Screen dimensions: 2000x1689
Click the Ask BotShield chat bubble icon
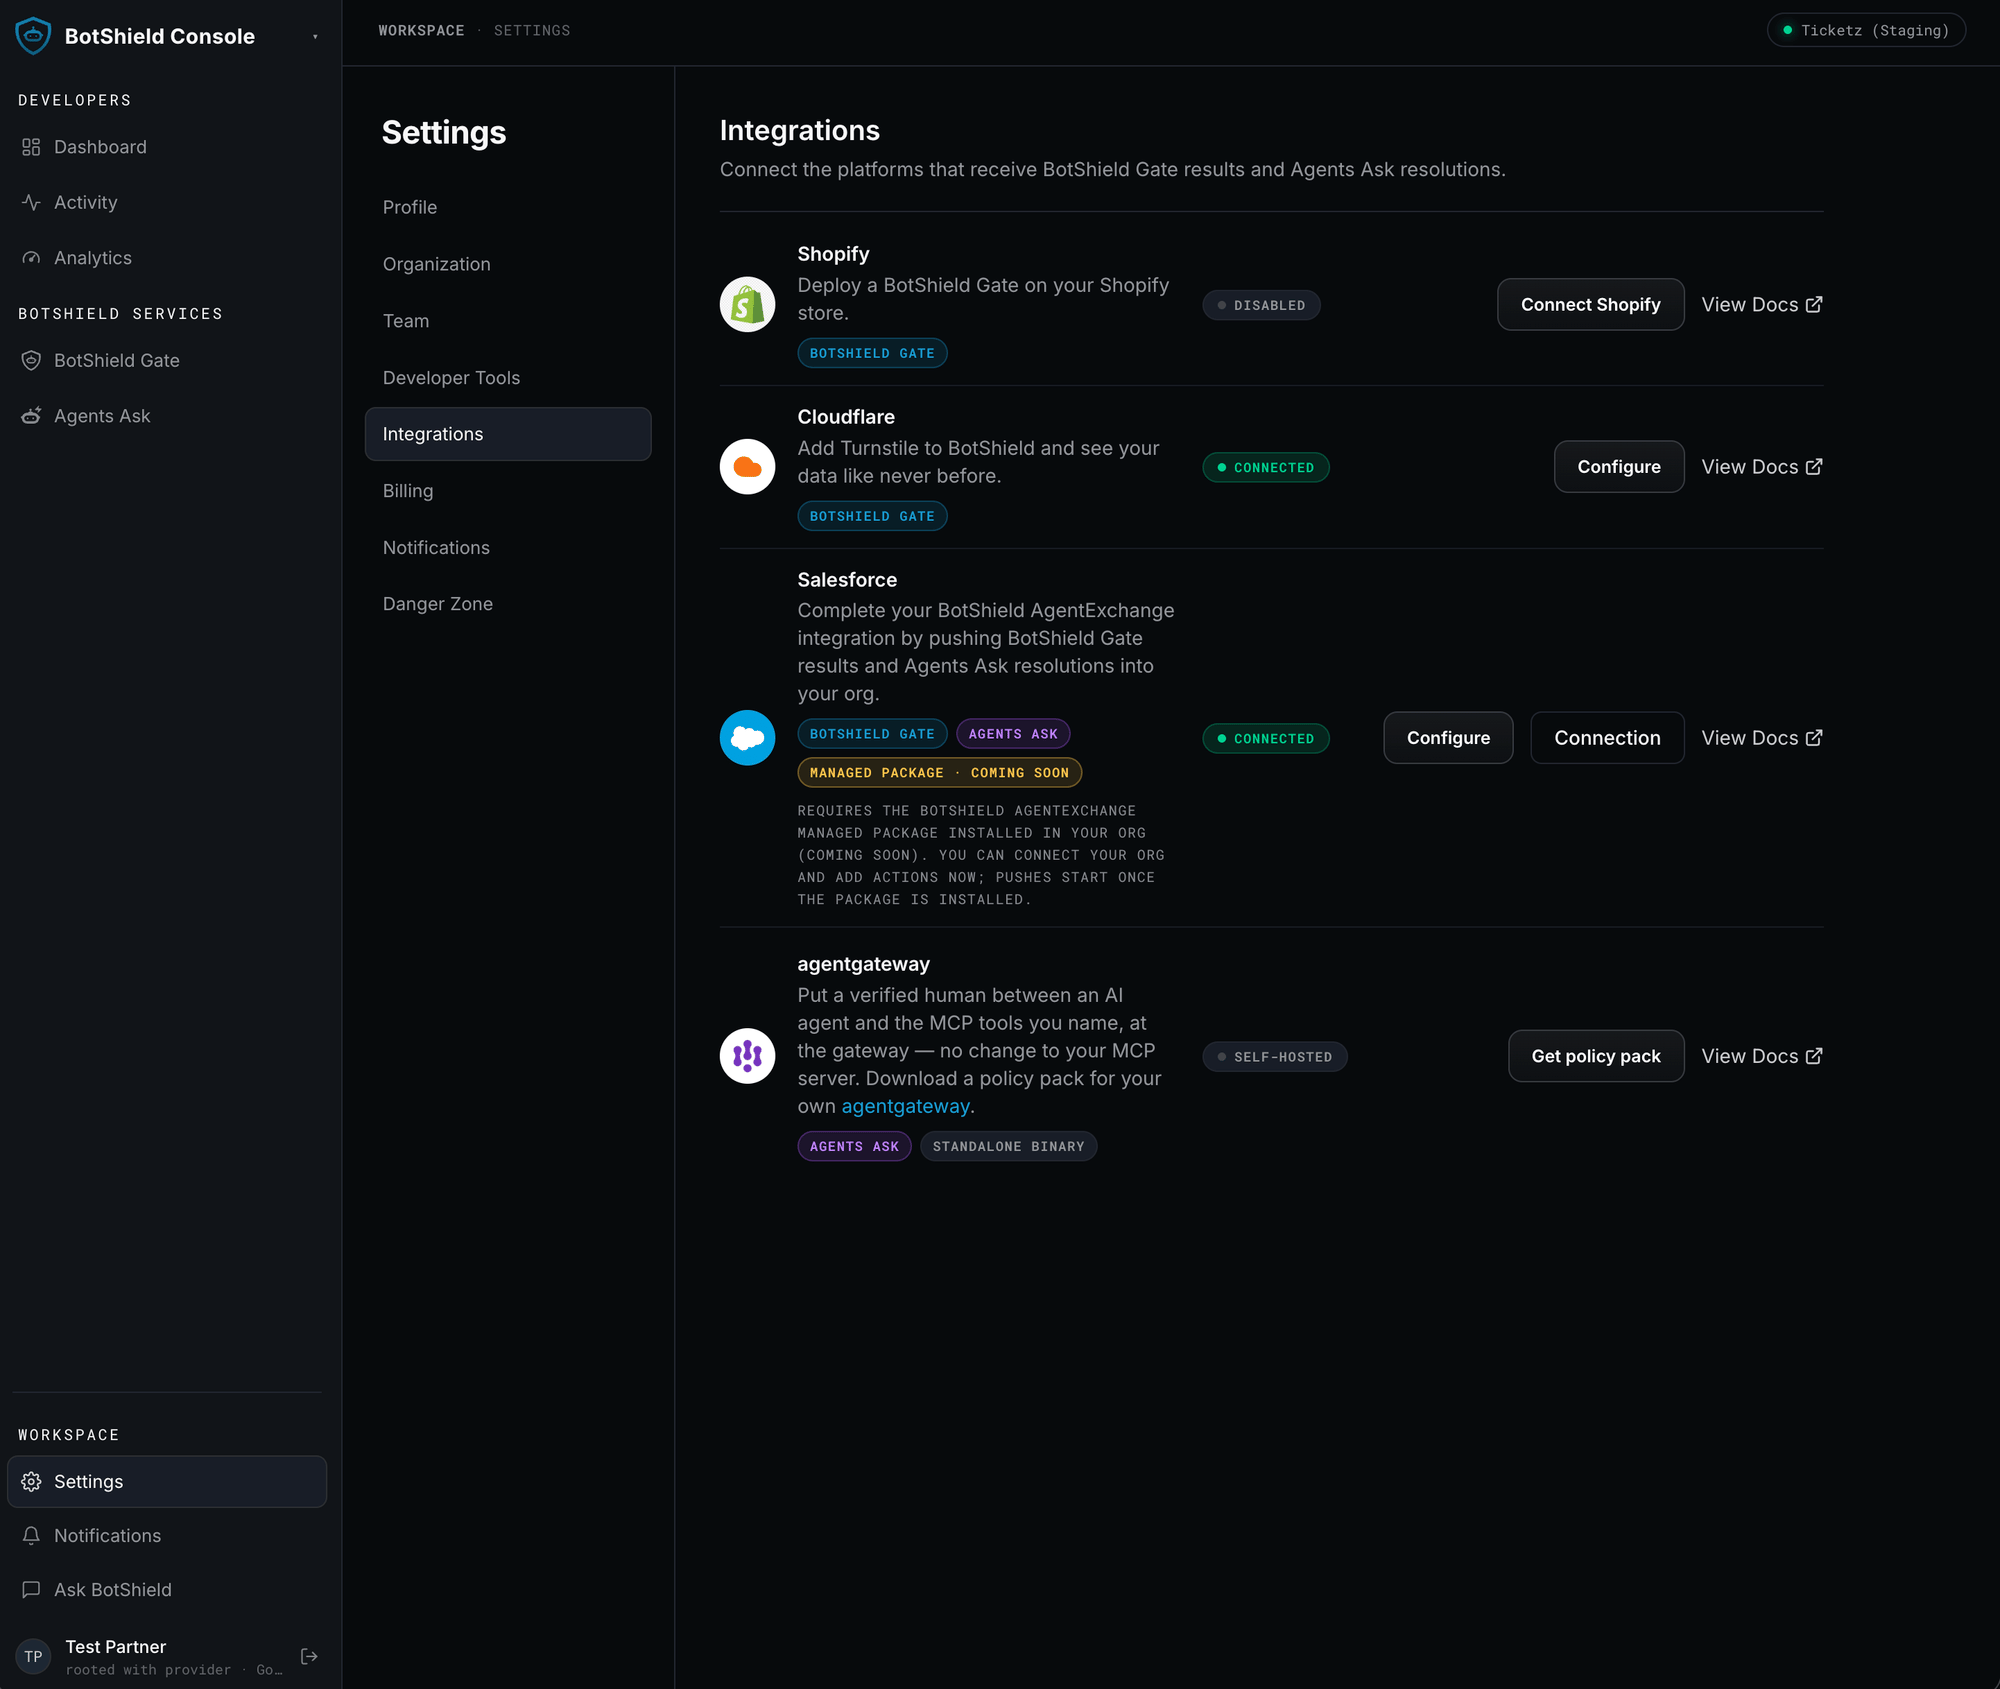click(x=31, y=1589)
